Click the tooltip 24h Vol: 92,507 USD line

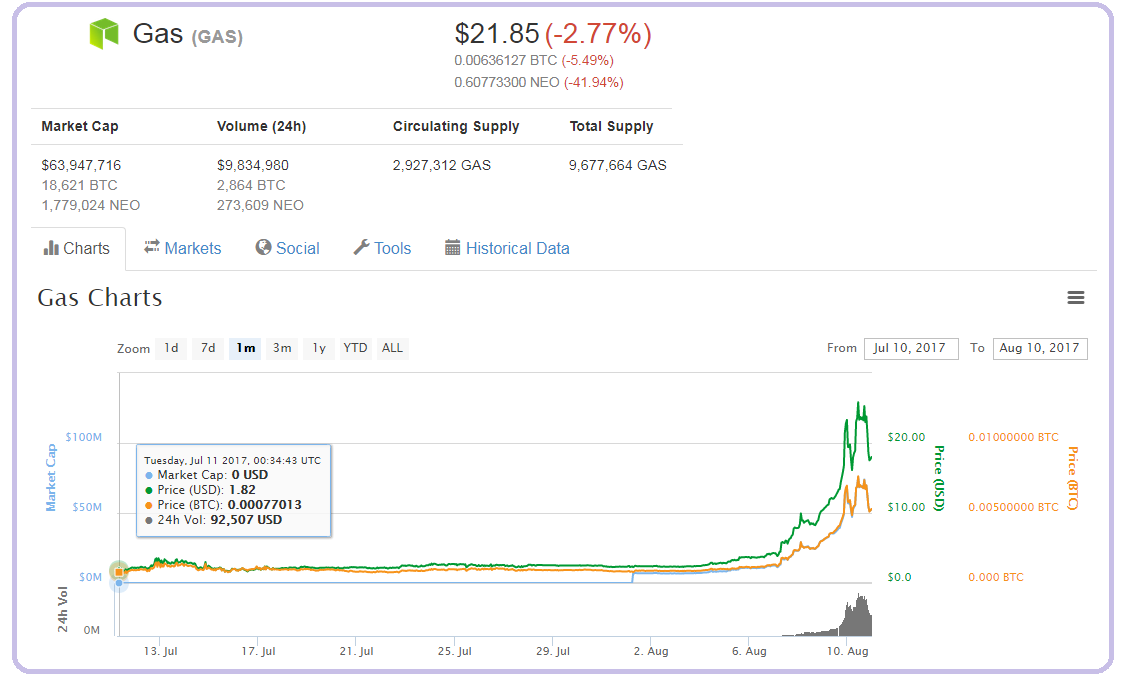click(214, 520)
